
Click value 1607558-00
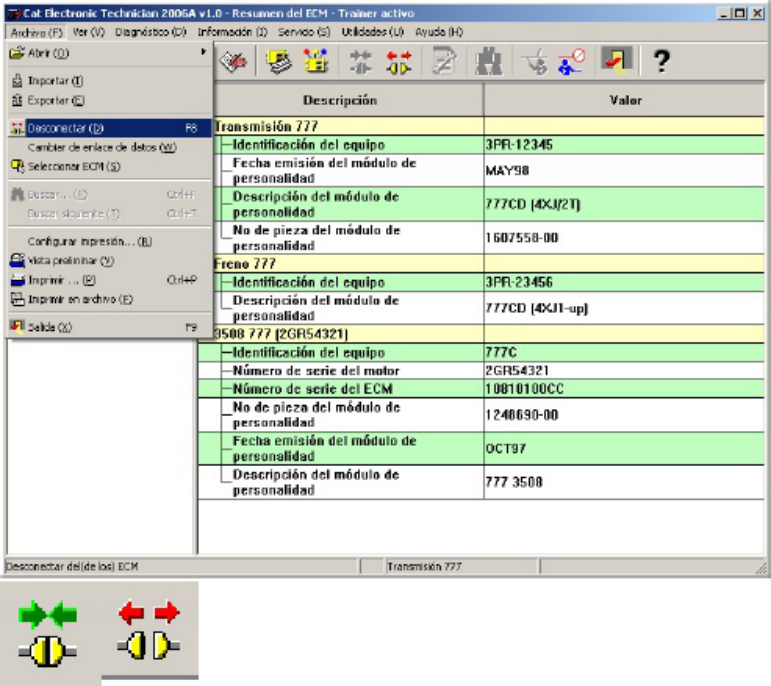tap(522, 238)
